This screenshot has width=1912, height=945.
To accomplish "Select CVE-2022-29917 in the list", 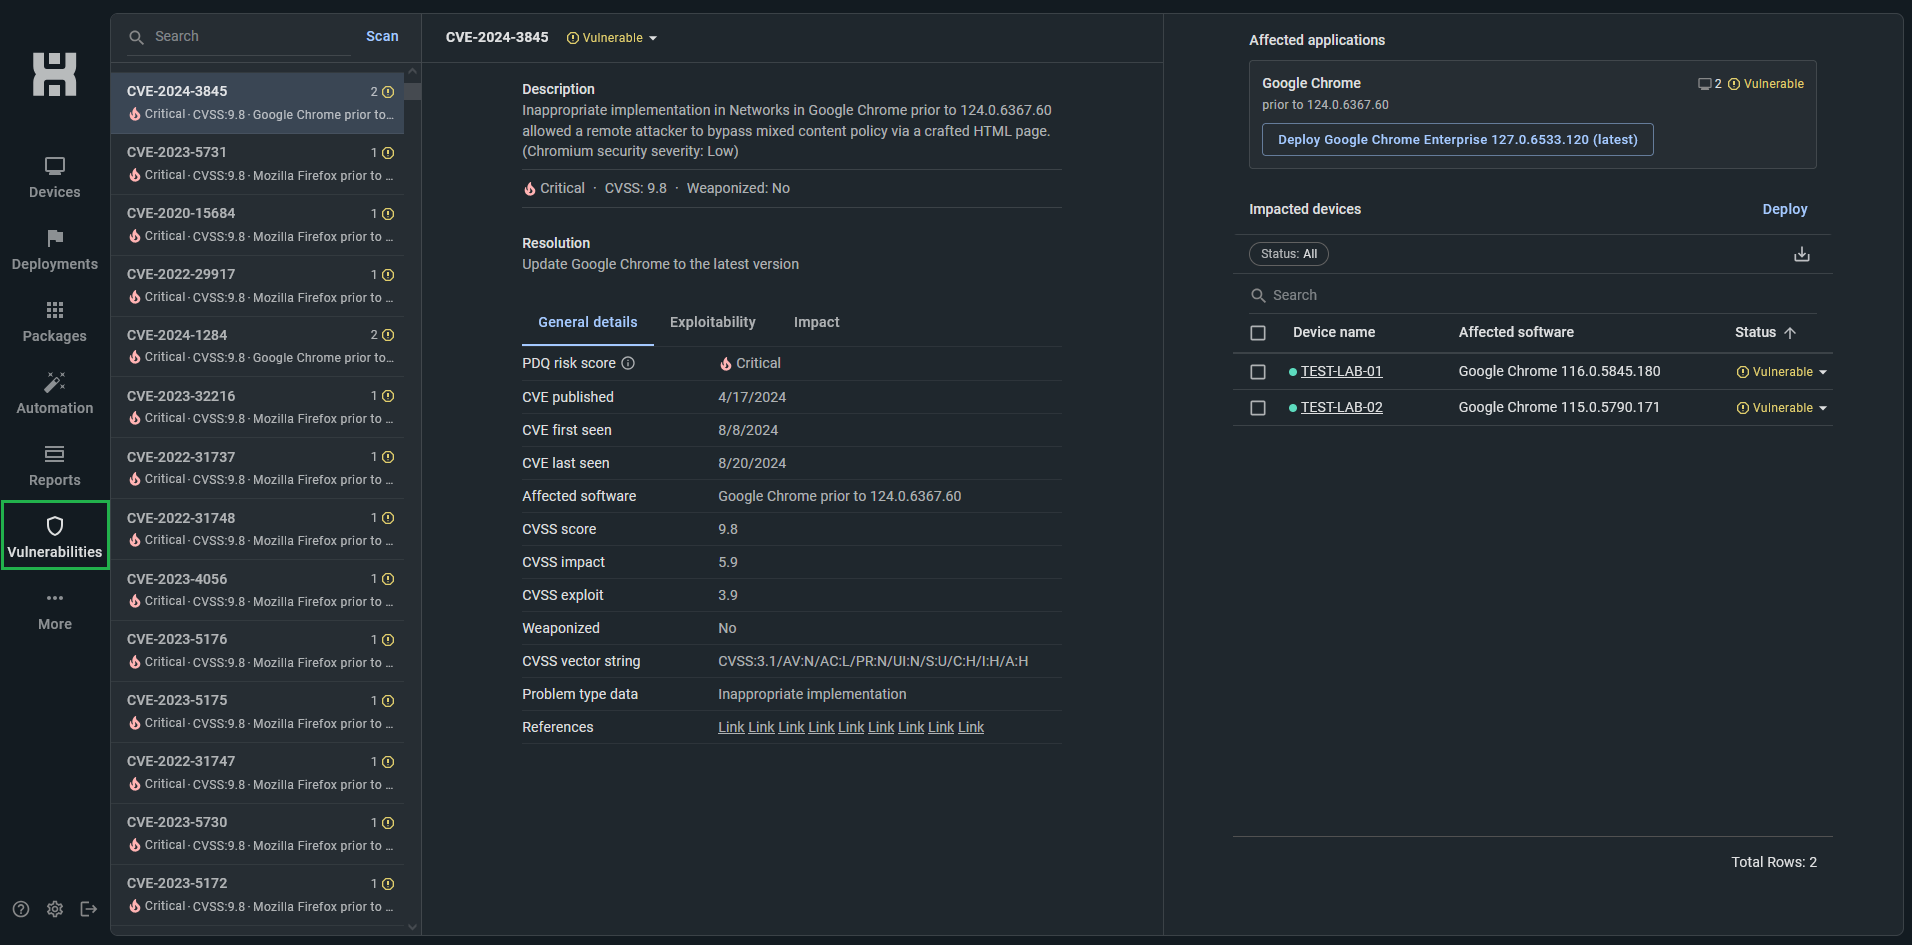I will click(258, 286).
